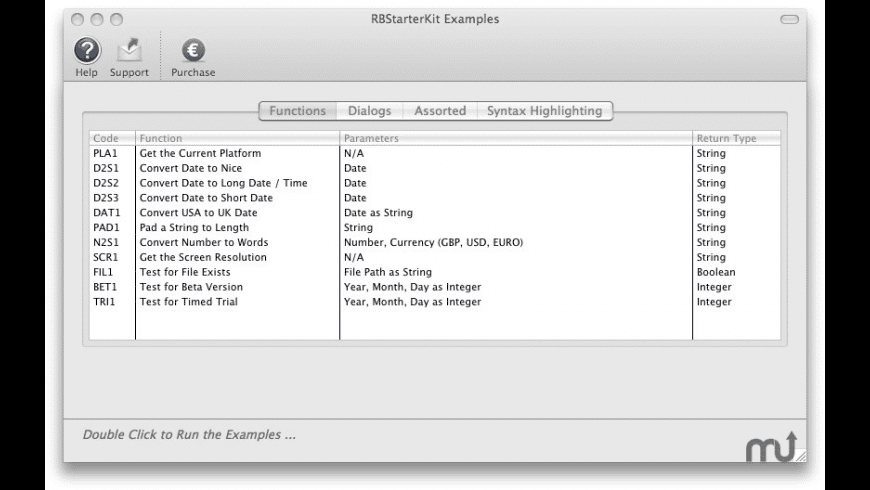
Task: Click the D2S2 code cell
Action: pos(105,183)
